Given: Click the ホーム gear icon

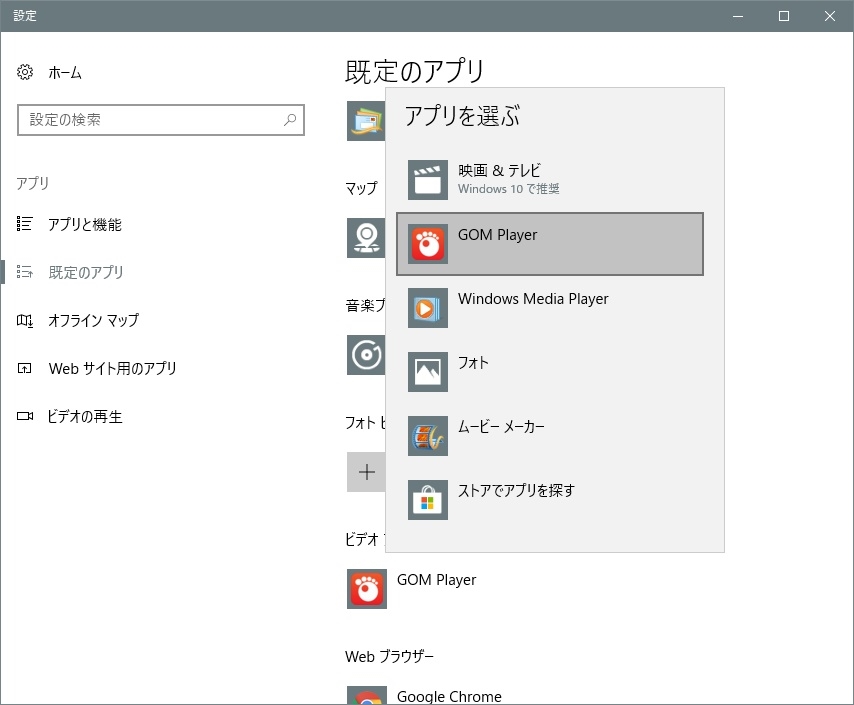Looking at the screenshot, I should (x=25, y=73).
